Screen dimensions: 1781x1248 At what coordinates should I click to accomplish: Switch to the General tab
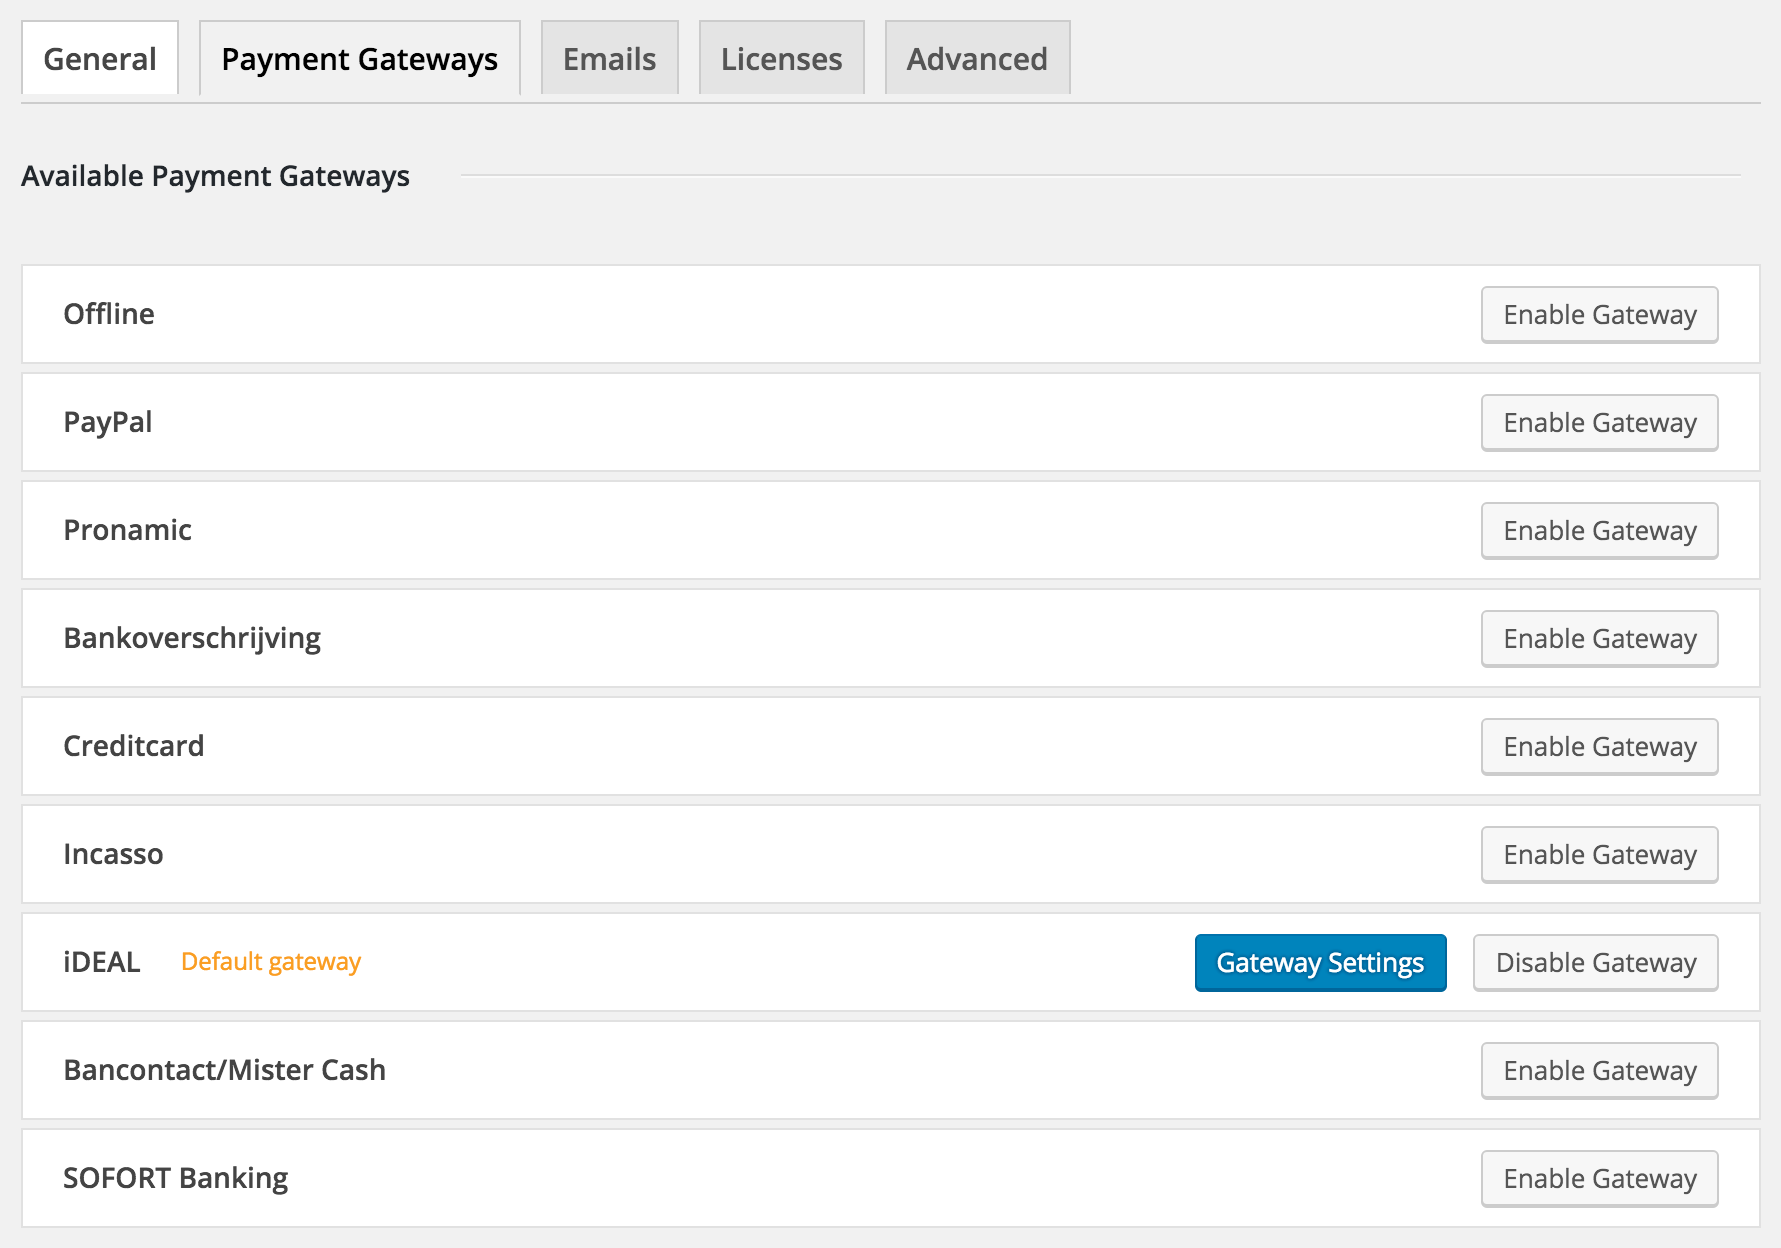click(x=100, y=58)
